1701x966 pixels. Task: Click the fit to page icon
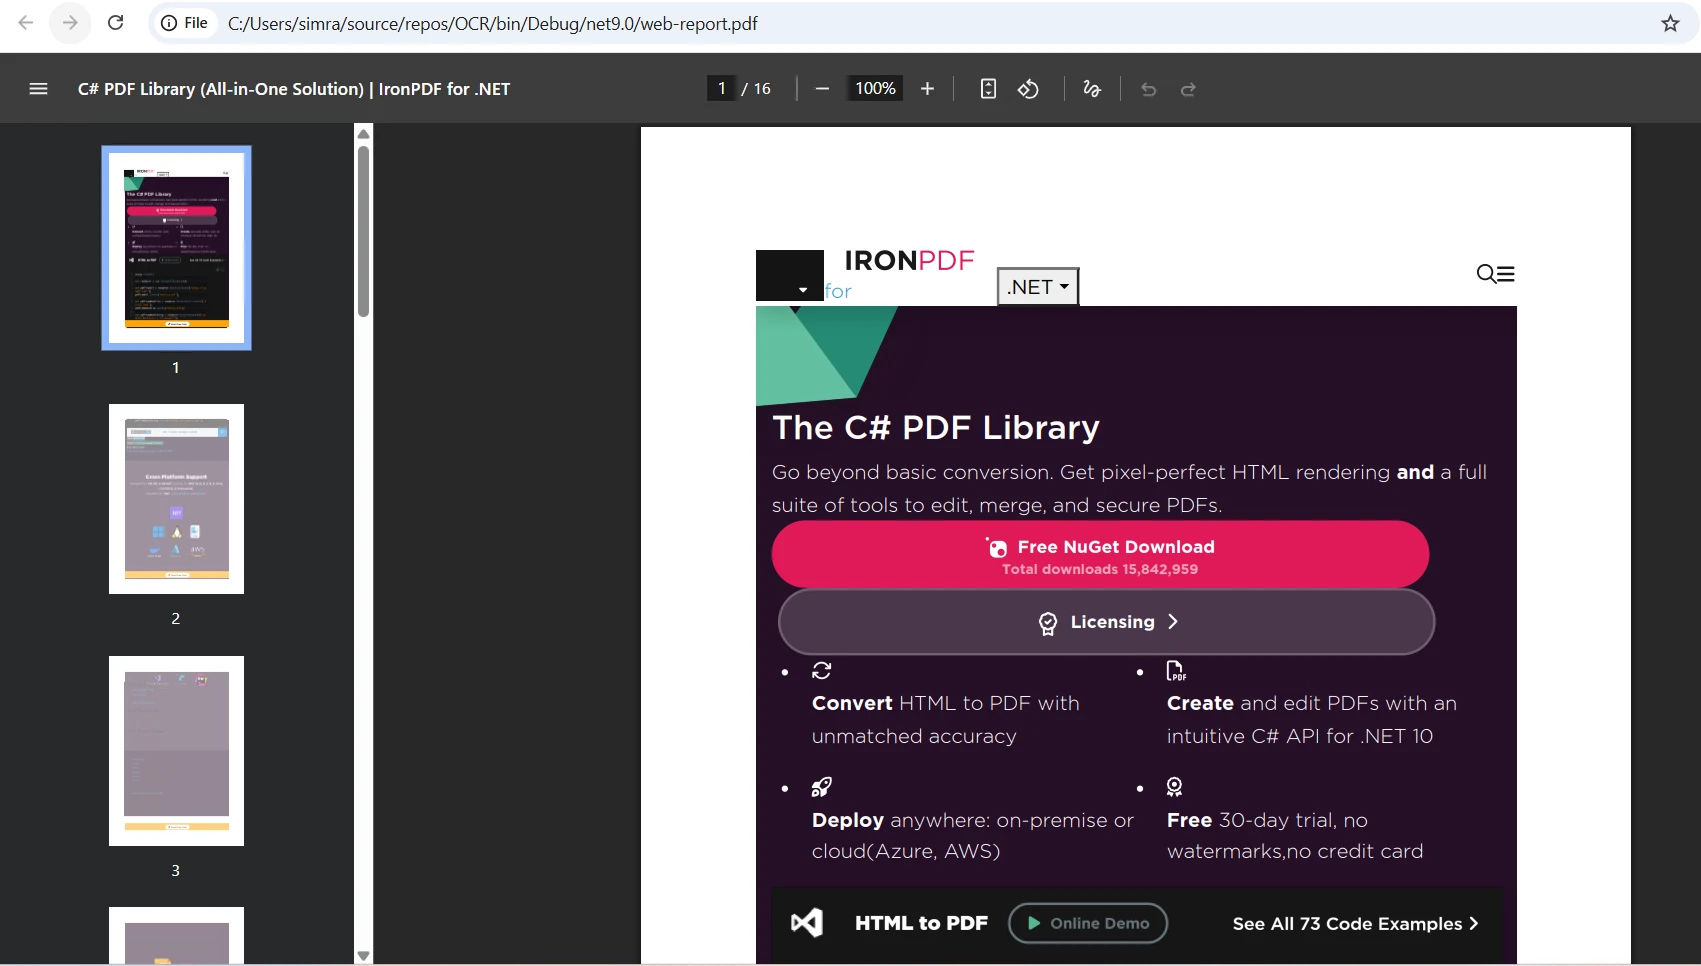988,89
